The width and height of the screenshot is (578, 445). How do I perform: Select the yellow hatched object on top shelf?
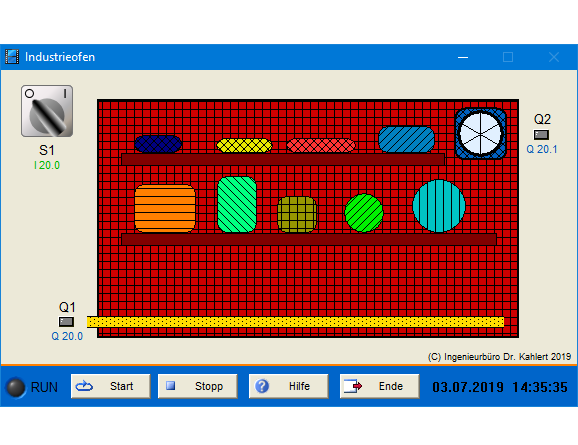click(244, 146)
